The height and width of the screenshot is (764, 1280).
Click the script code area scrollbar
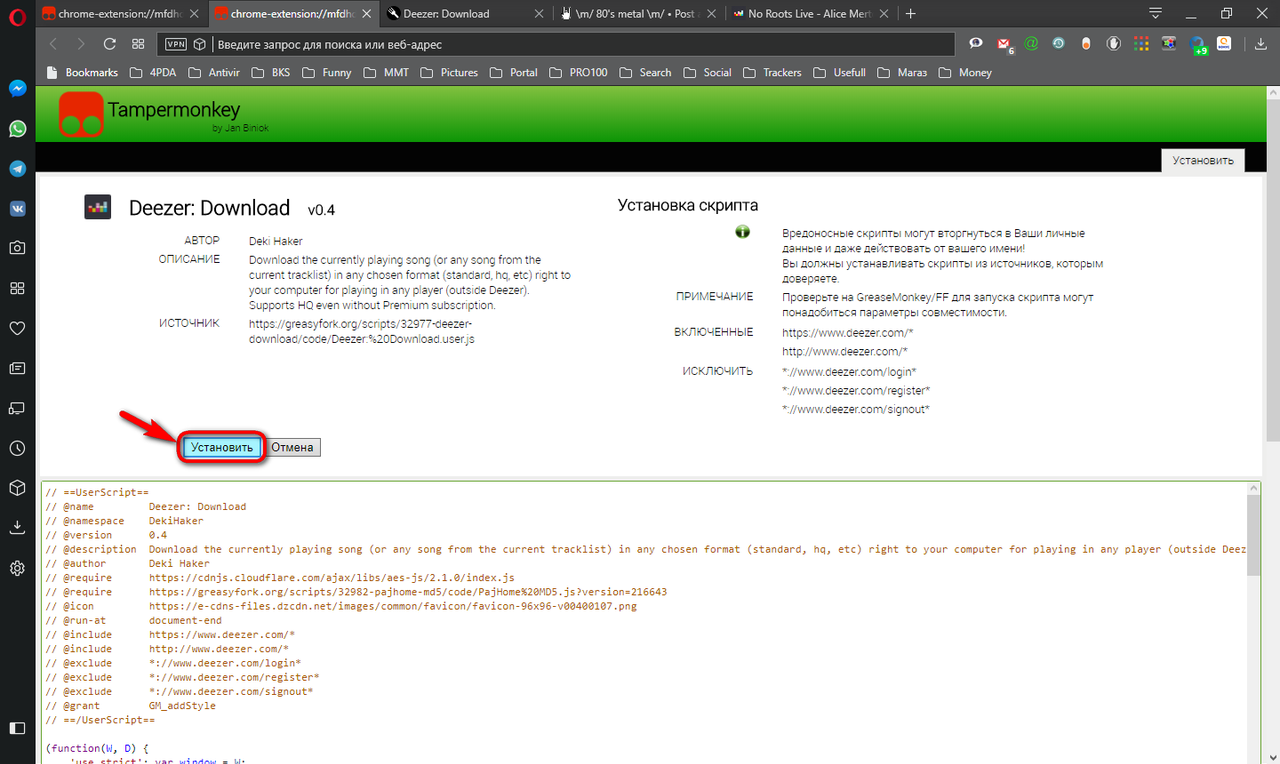(x=1253, y=535)
